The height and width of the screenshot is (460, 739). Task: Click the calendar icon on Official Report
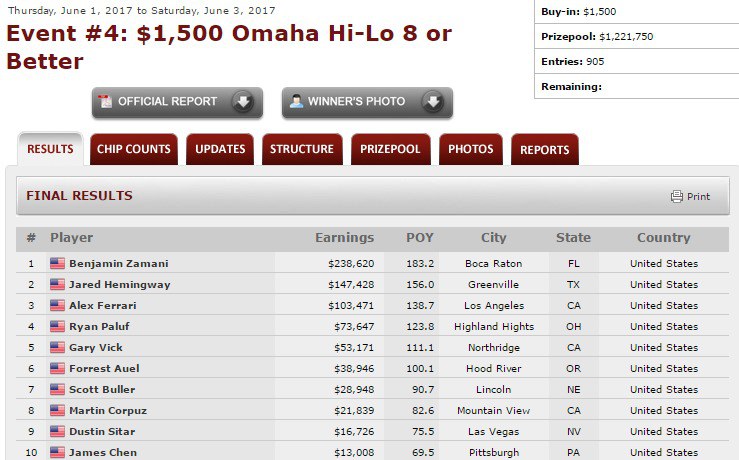click(106, 102)
